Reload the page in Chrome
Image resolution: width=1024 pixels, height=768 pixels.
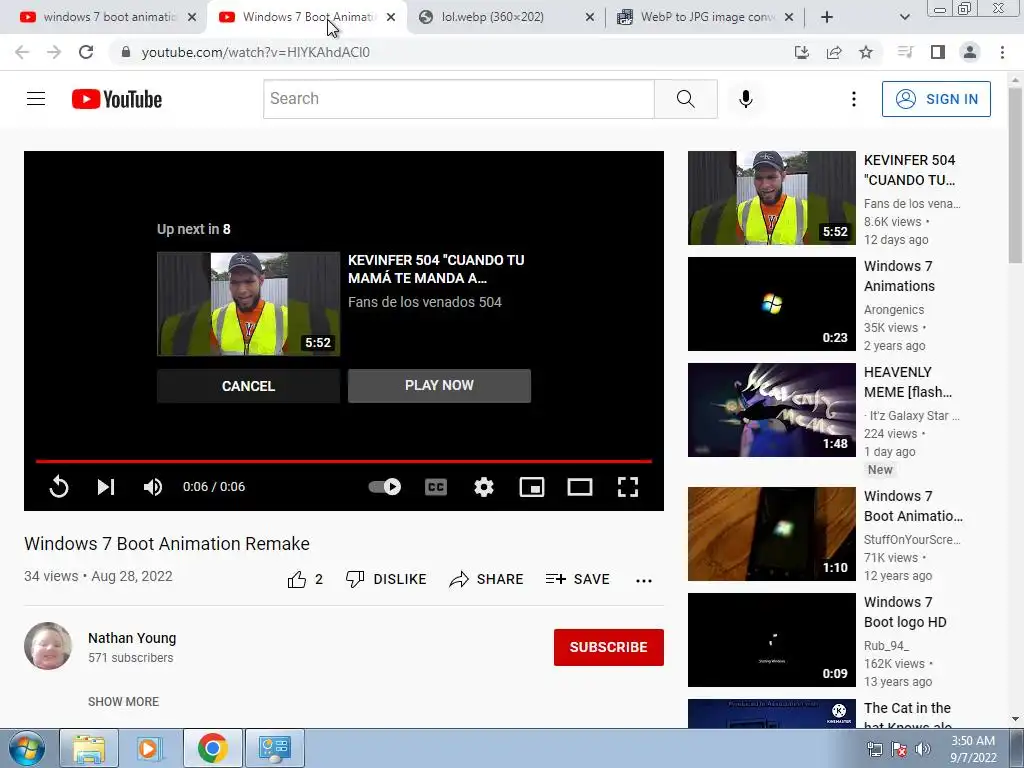point(86,52)
